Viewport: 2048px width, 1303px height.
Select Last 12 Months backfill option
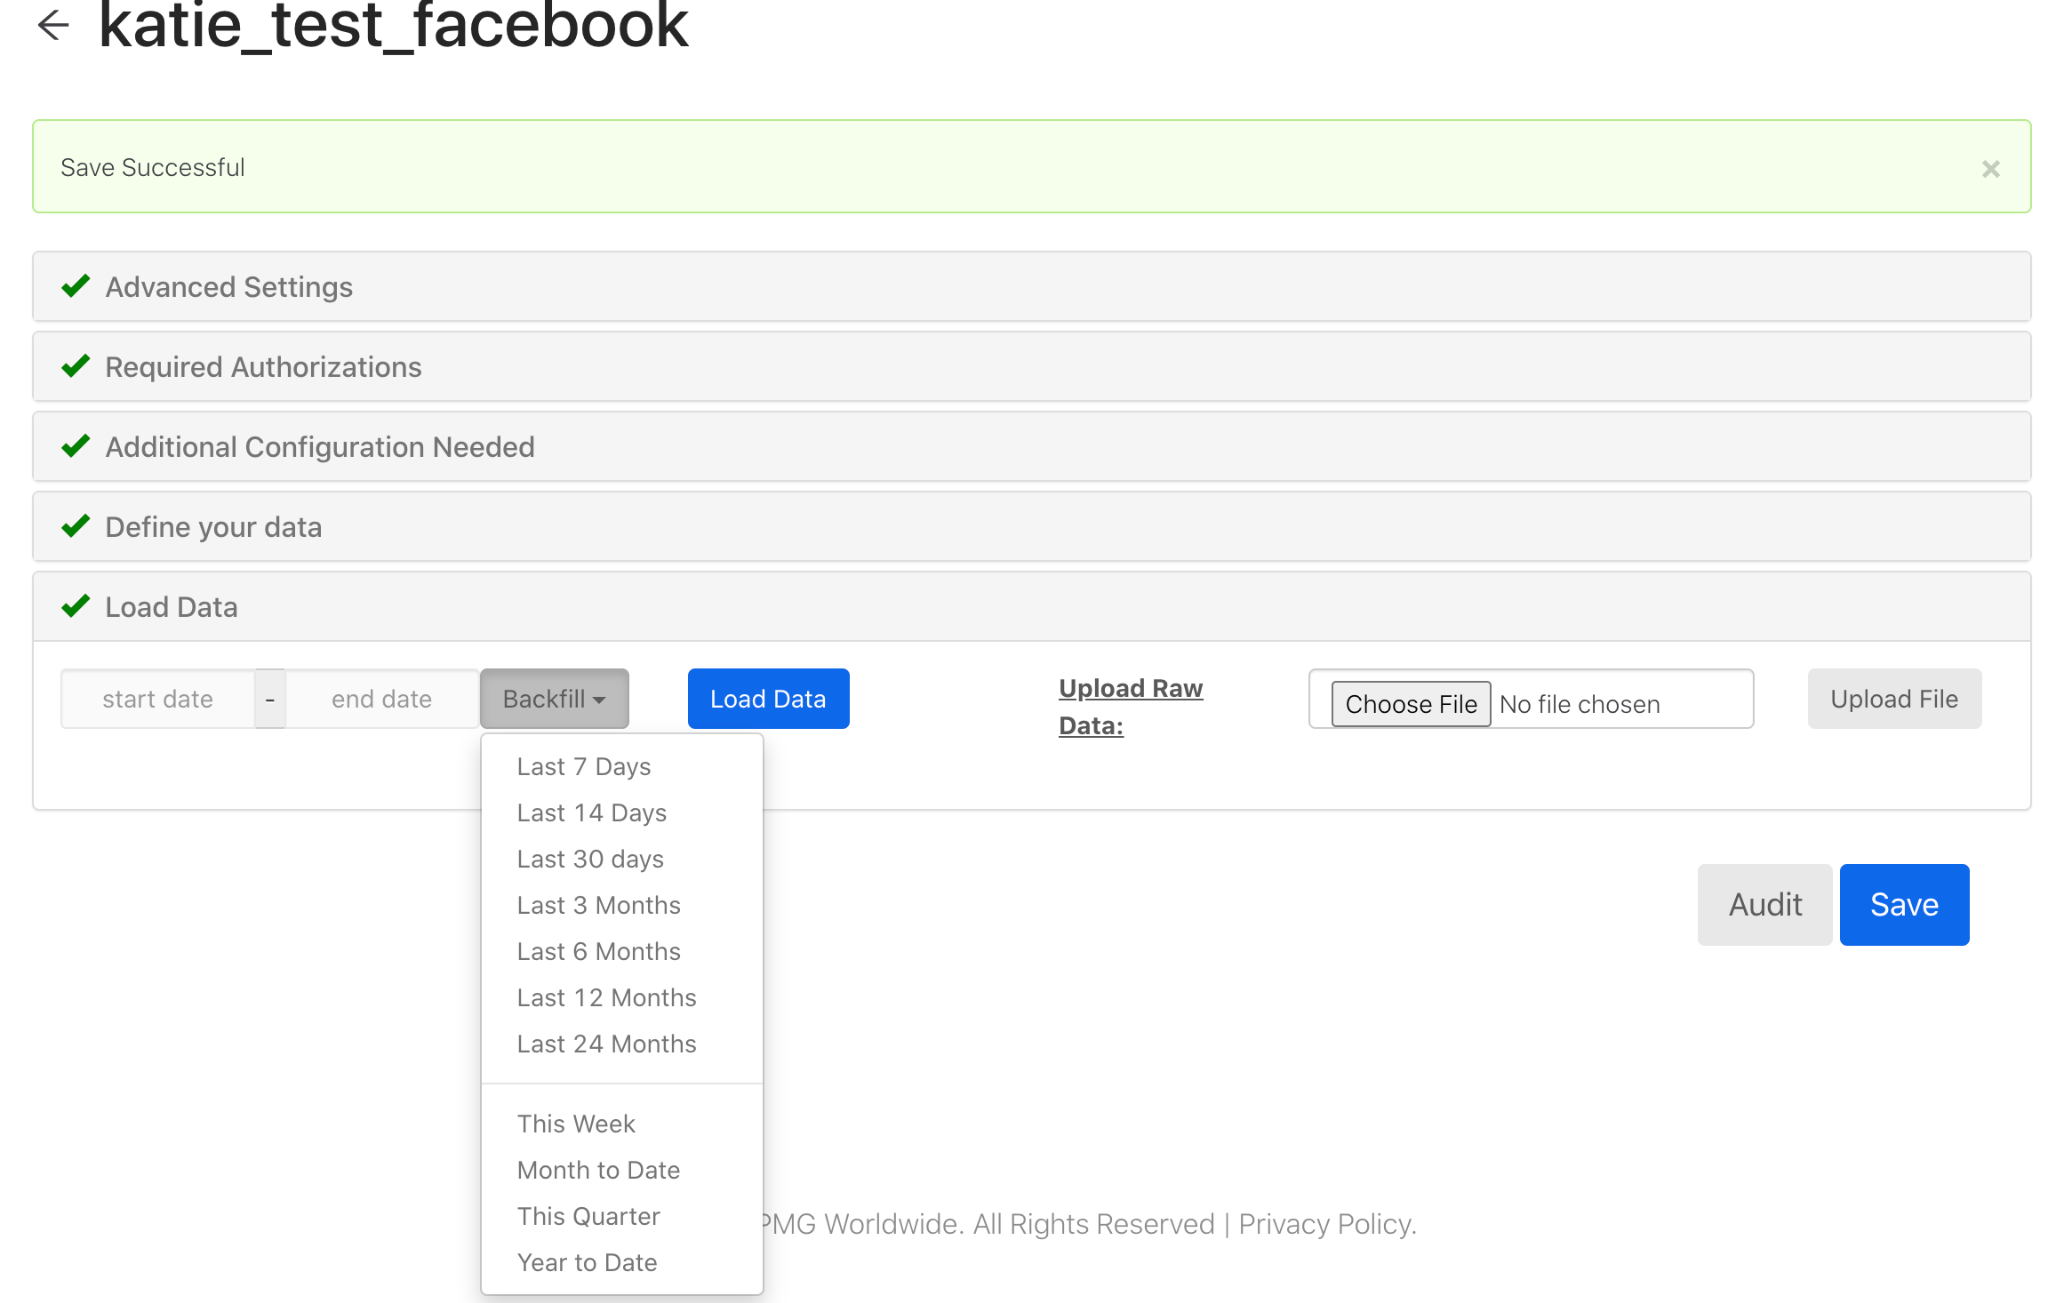(606, 998)
